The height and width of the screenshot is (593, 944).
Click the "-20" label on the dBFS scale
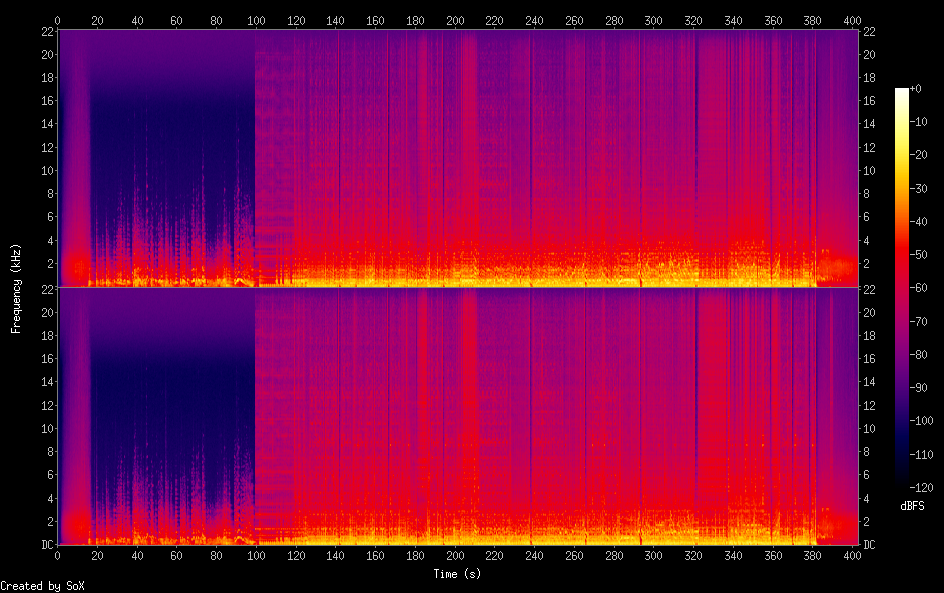pos(918,155)
